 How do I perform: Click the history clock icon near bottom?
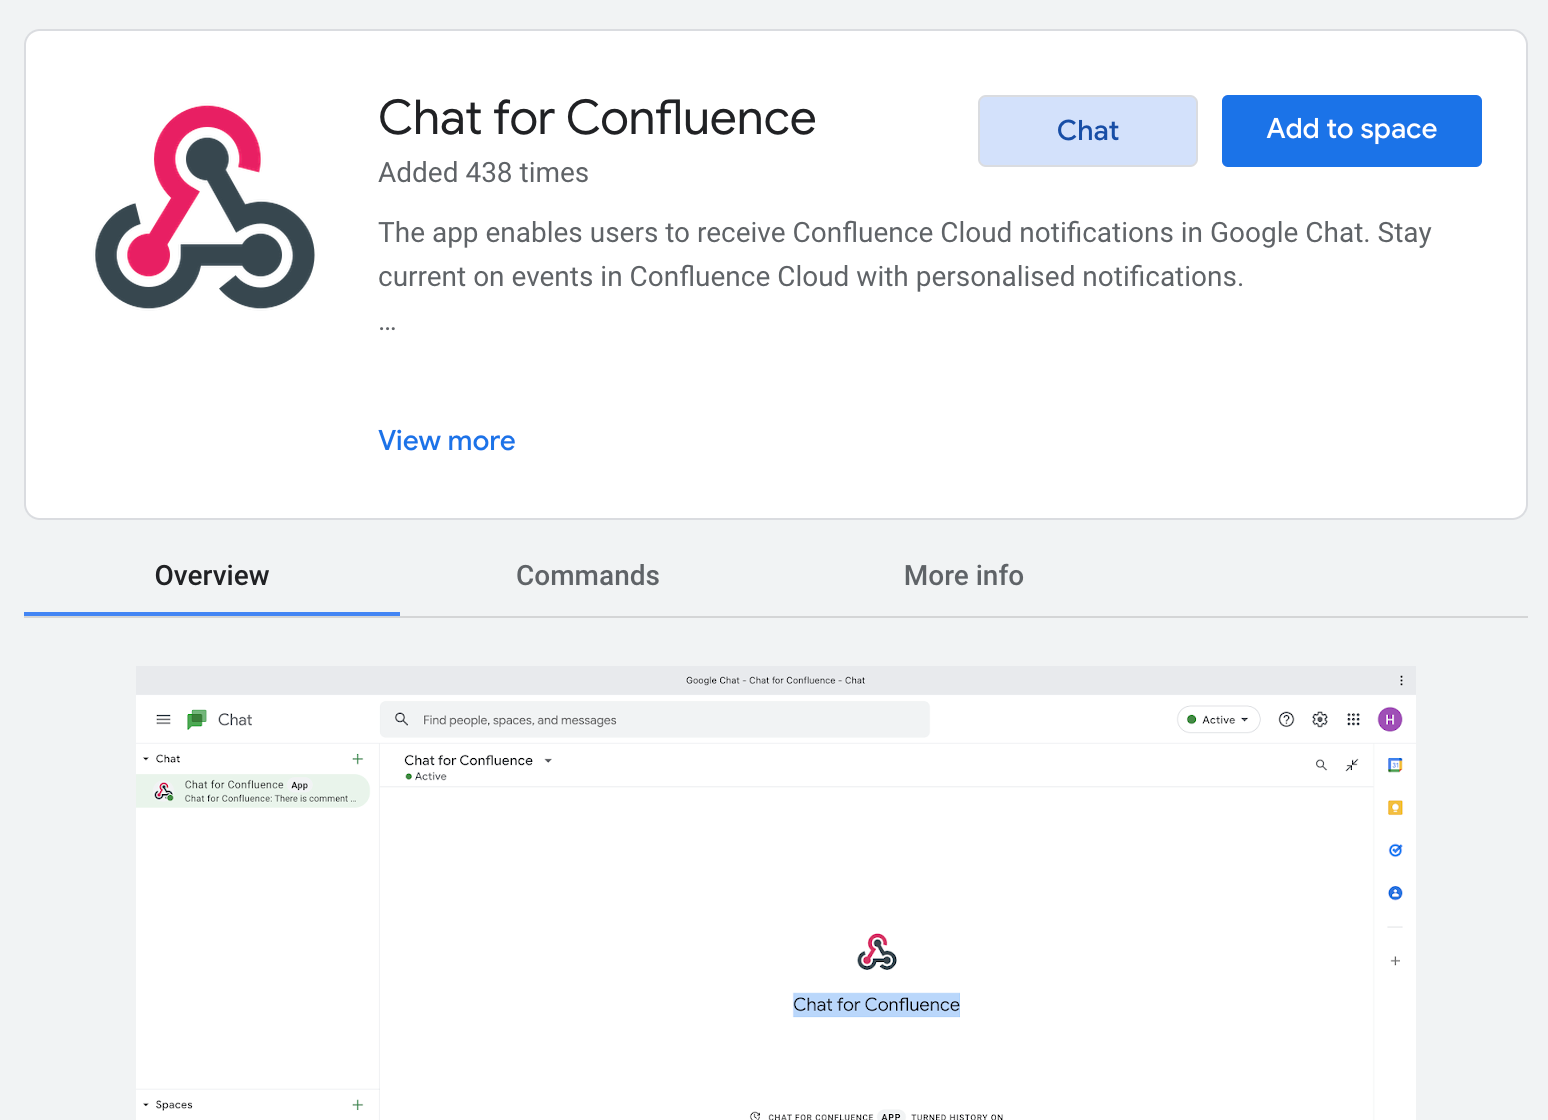(x=755, y=1116)
